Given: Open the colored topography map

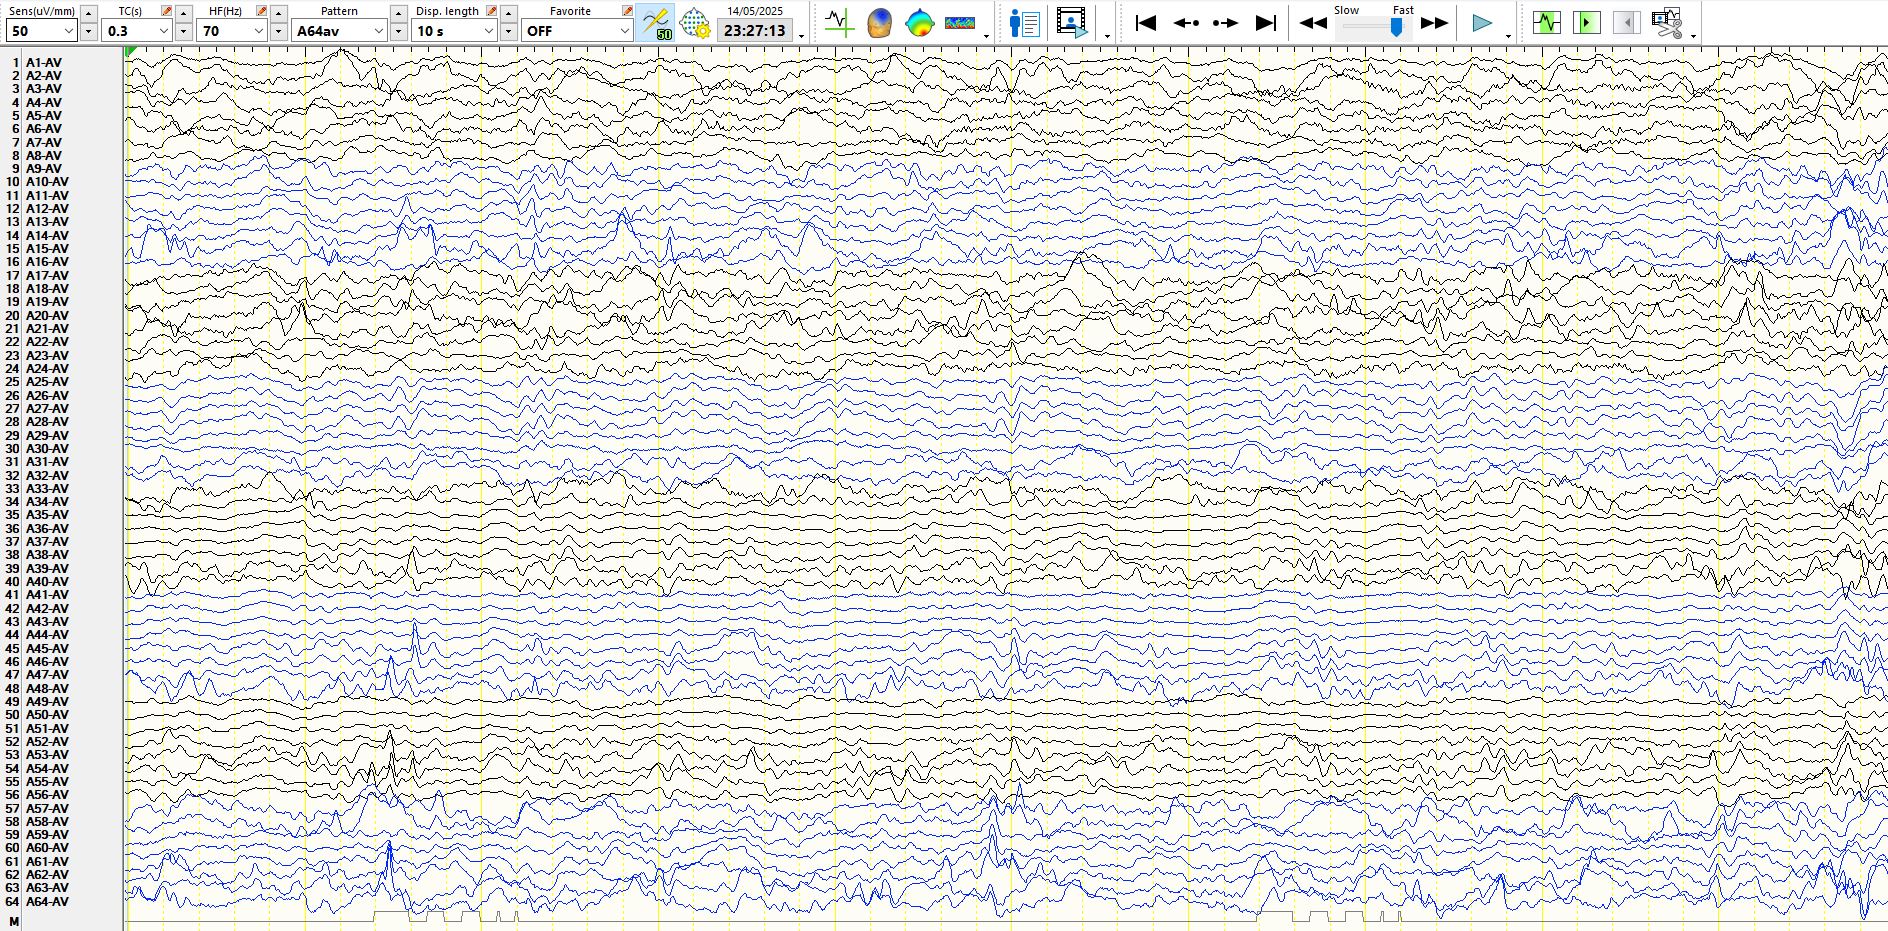Looking at the screenshot, I should (919, 22).
